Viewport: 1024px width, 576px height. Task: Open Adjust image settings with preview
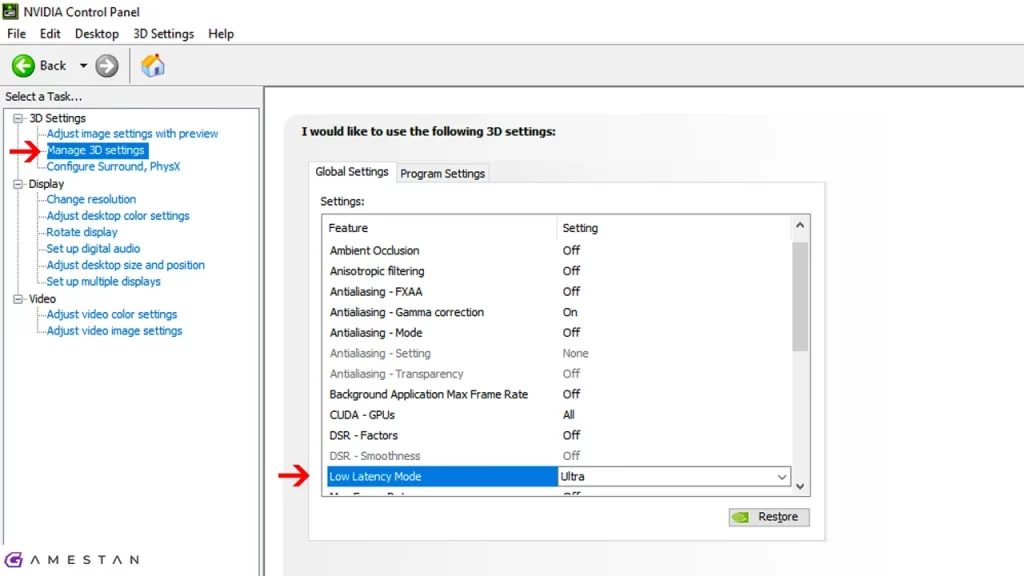click(x=132, y=134)
